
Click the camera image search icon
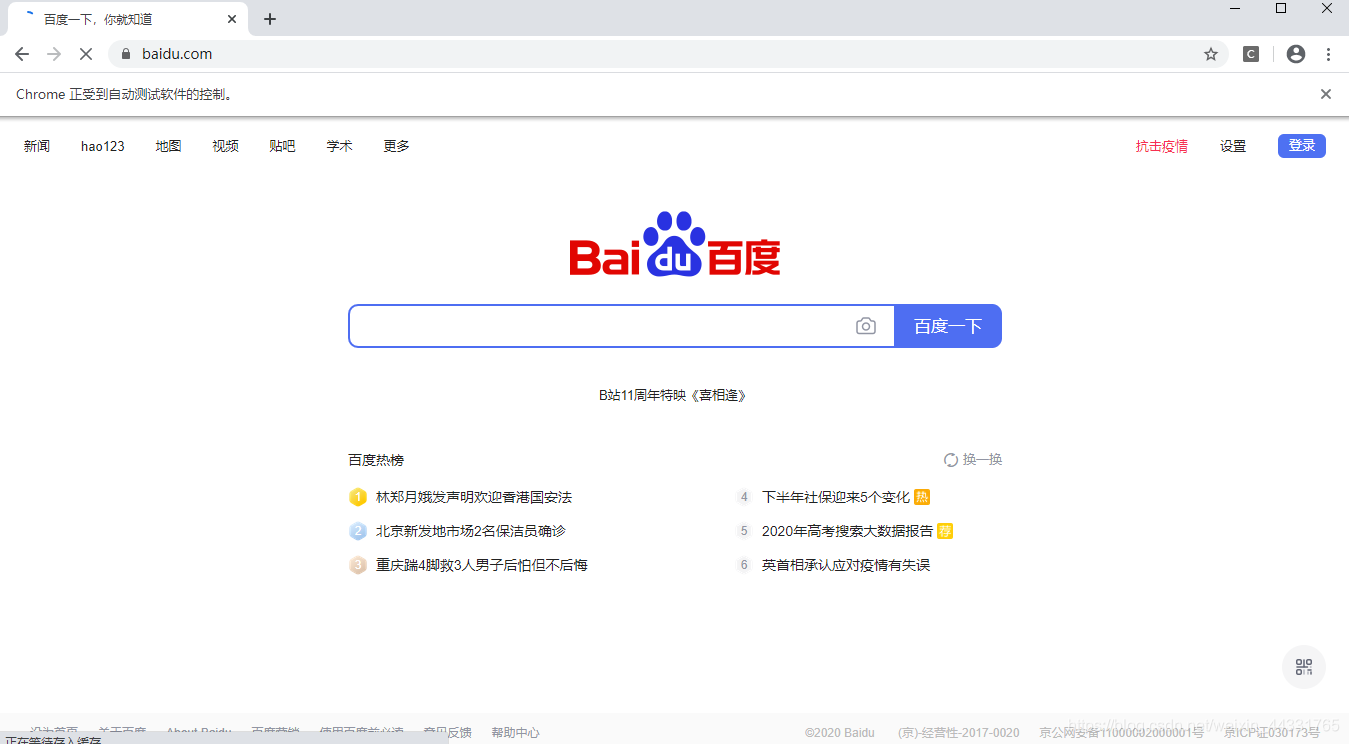(x=866, y=326)
